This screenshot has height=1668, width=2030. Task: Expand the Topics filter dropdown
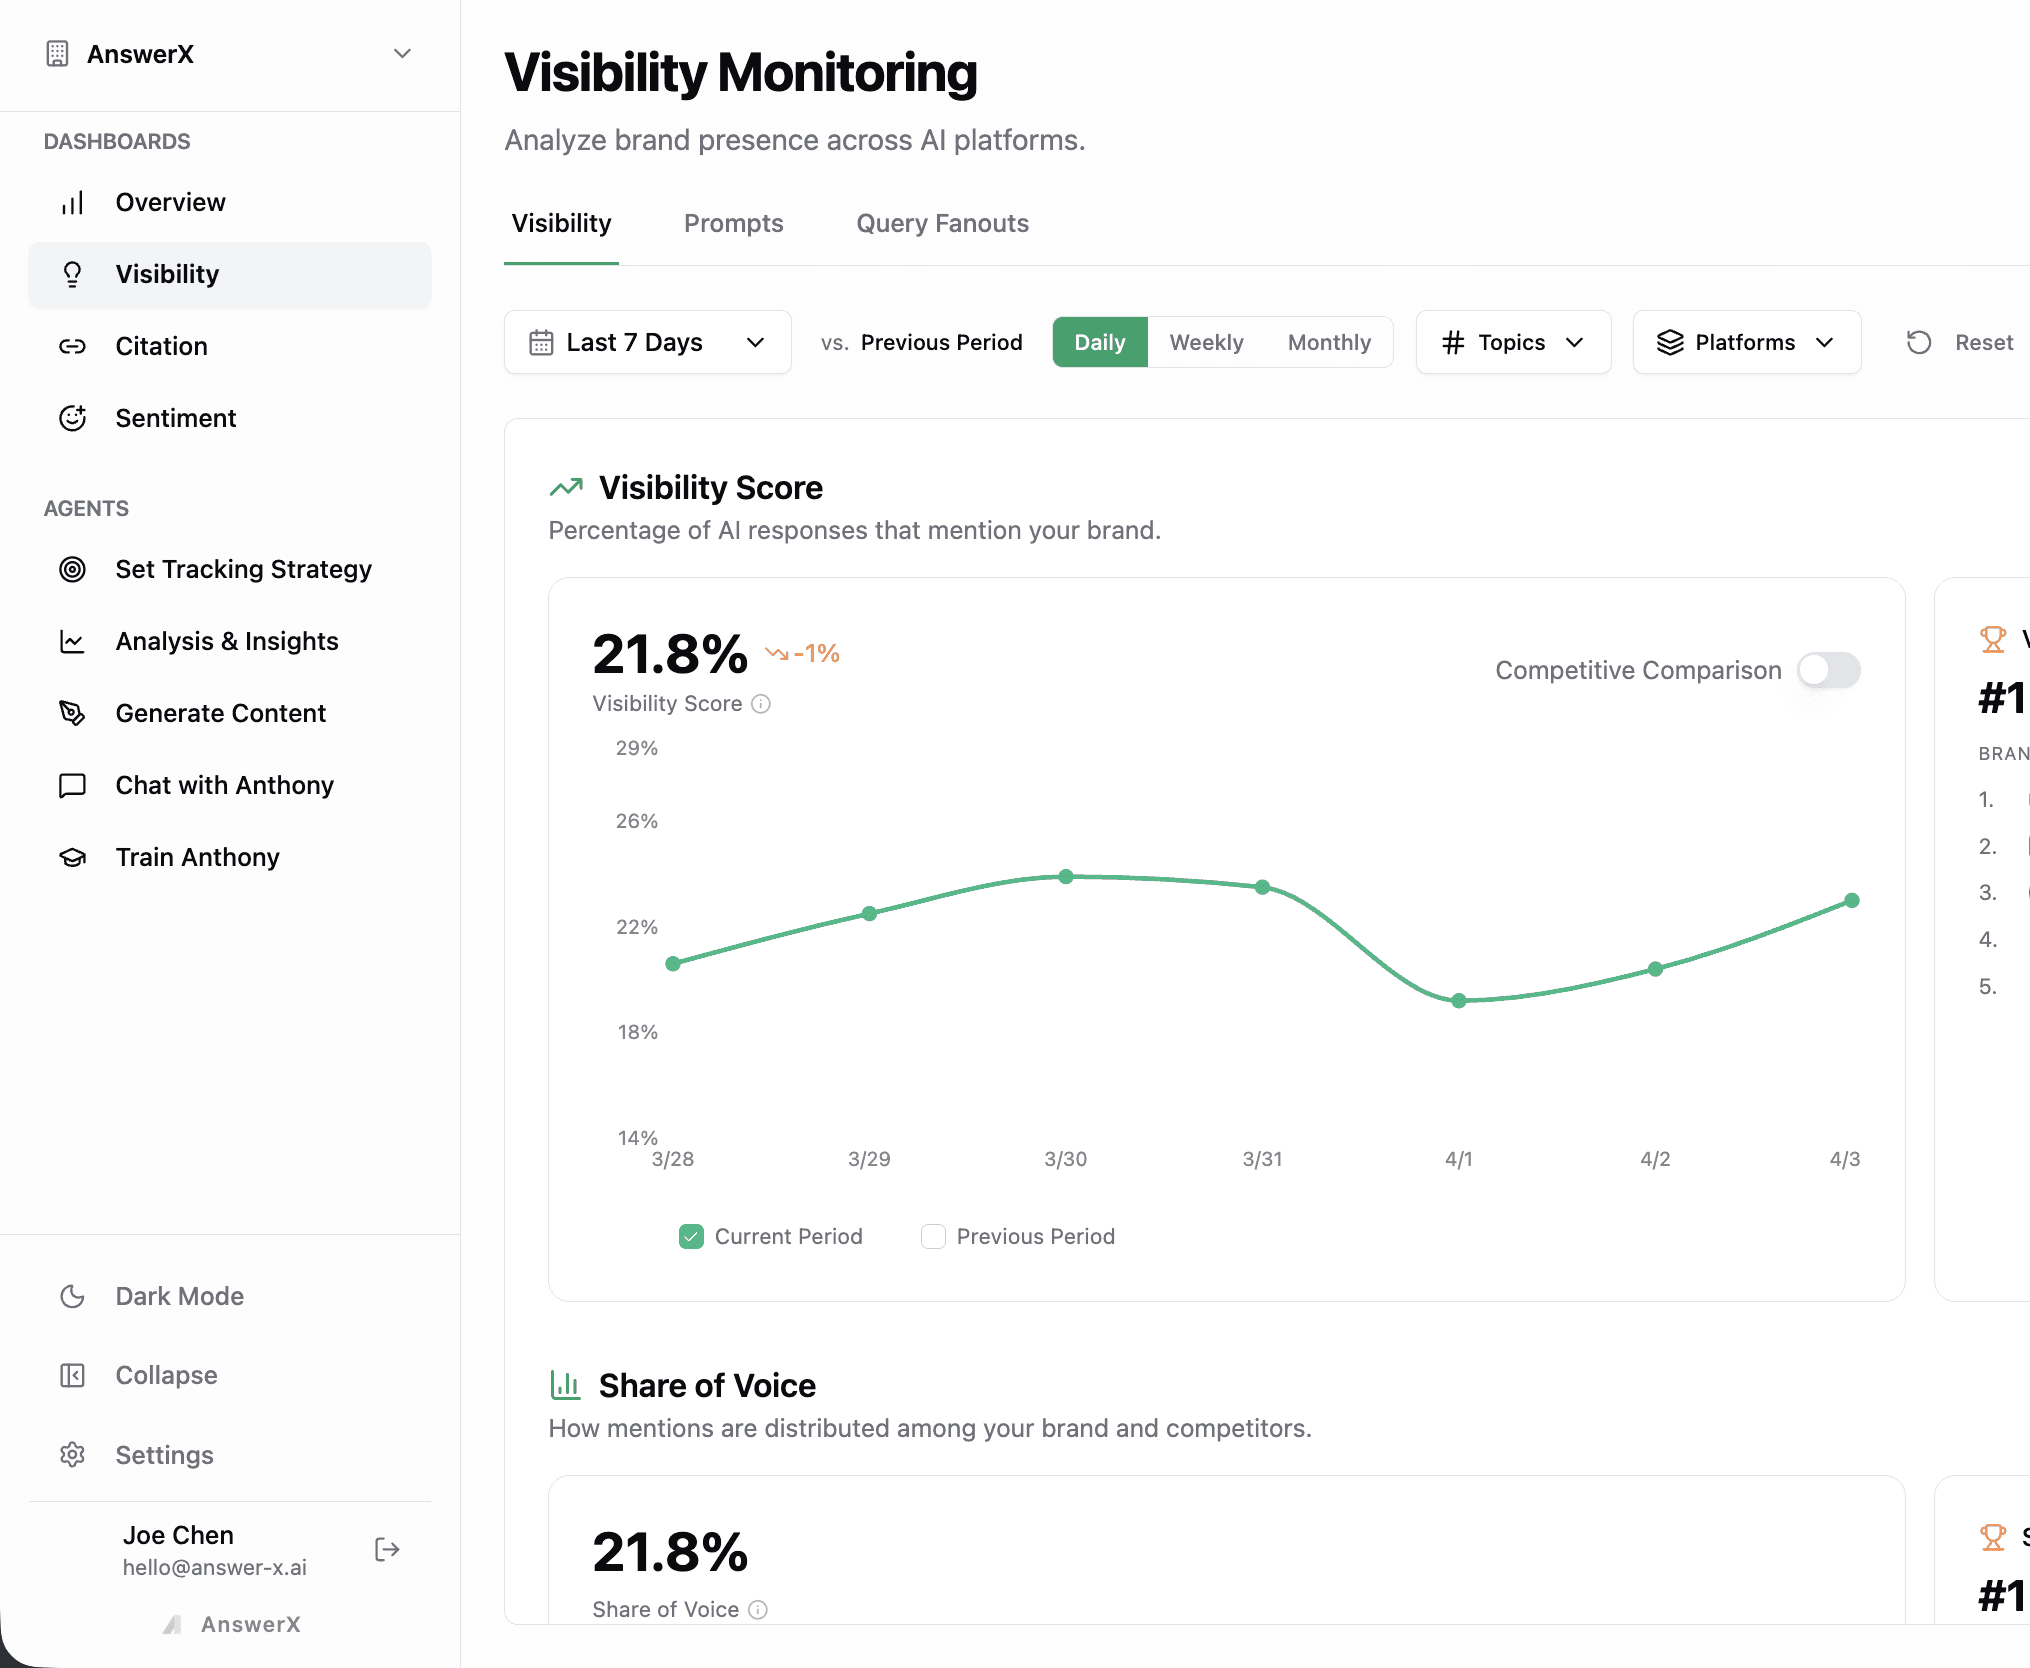(x=1512, y=342)
